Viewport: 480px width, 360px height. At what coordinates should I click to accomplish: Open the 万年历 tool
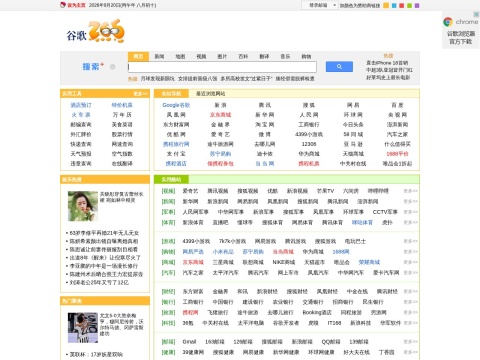[x=122, y=115]
